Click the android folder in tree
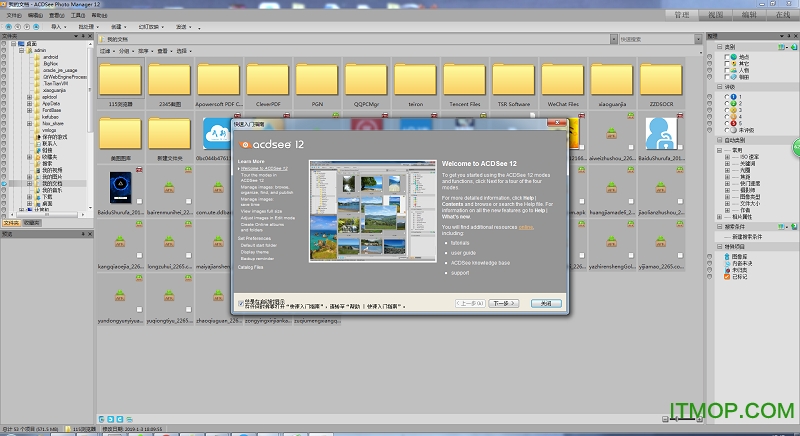Image resolution: width=800 pixels, height=436 pixels. click(x=50, y=57)
